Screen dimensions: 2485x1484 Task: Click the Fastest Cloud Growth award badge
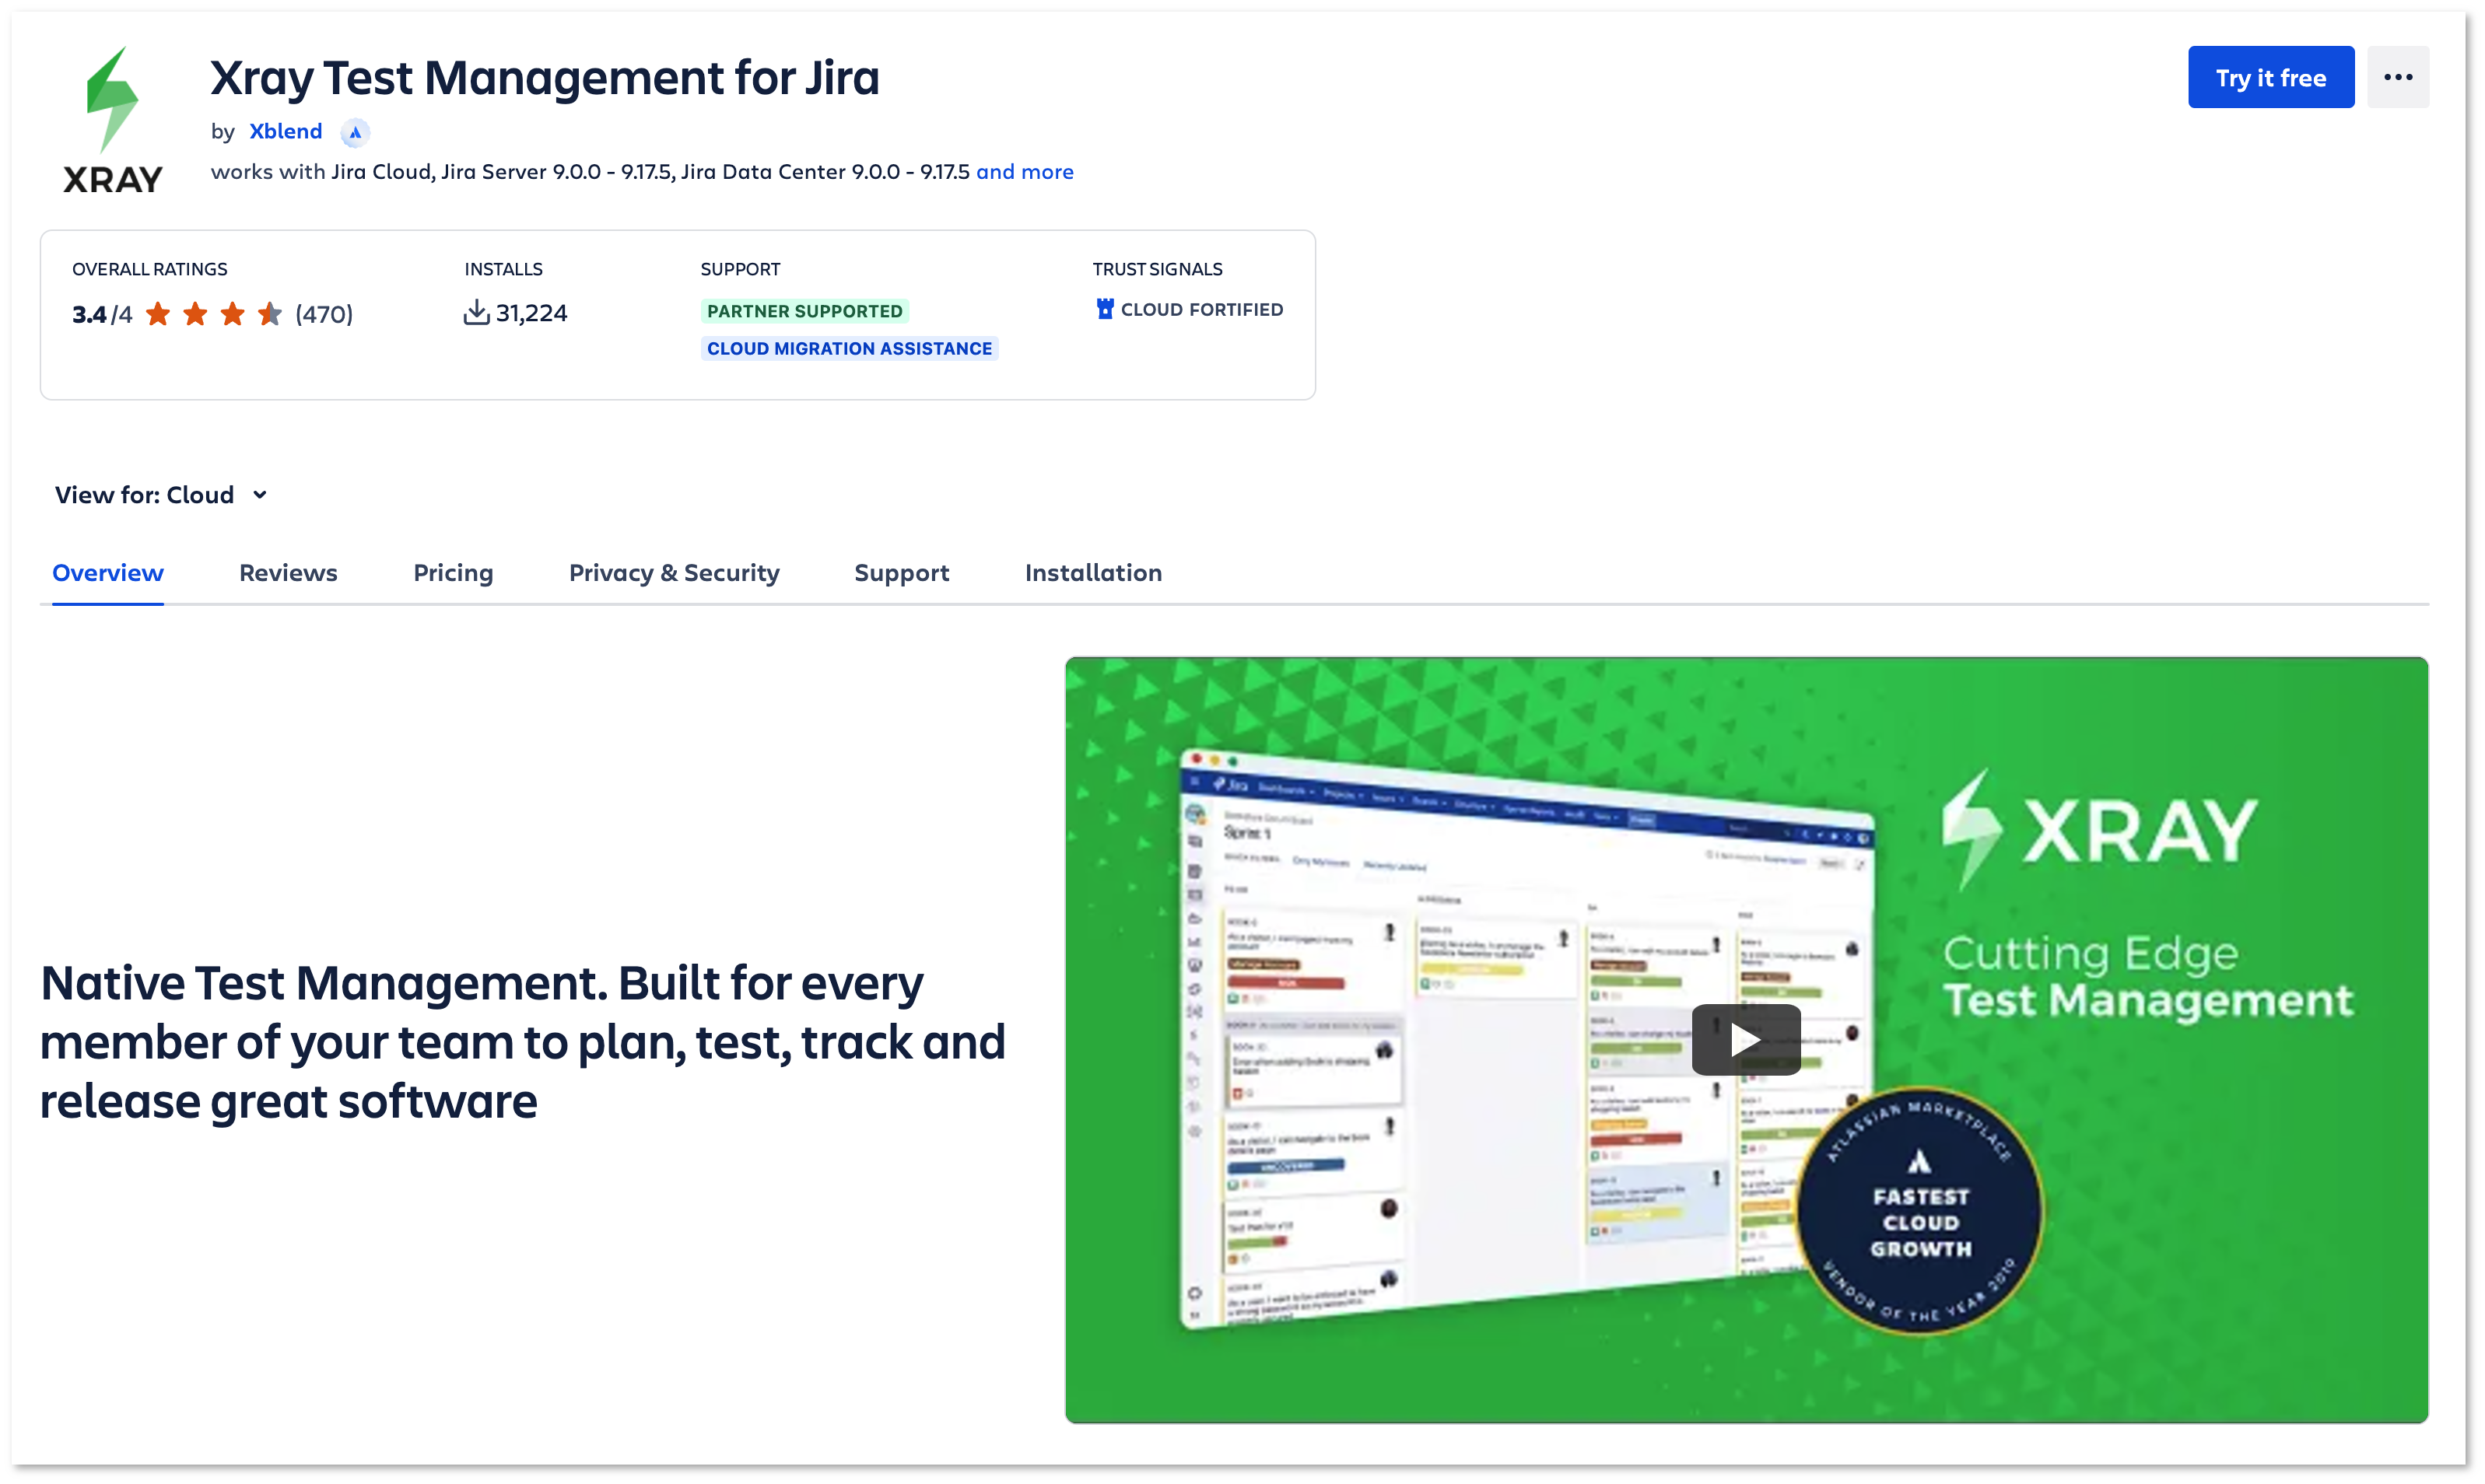[x=1919, y=1210]
